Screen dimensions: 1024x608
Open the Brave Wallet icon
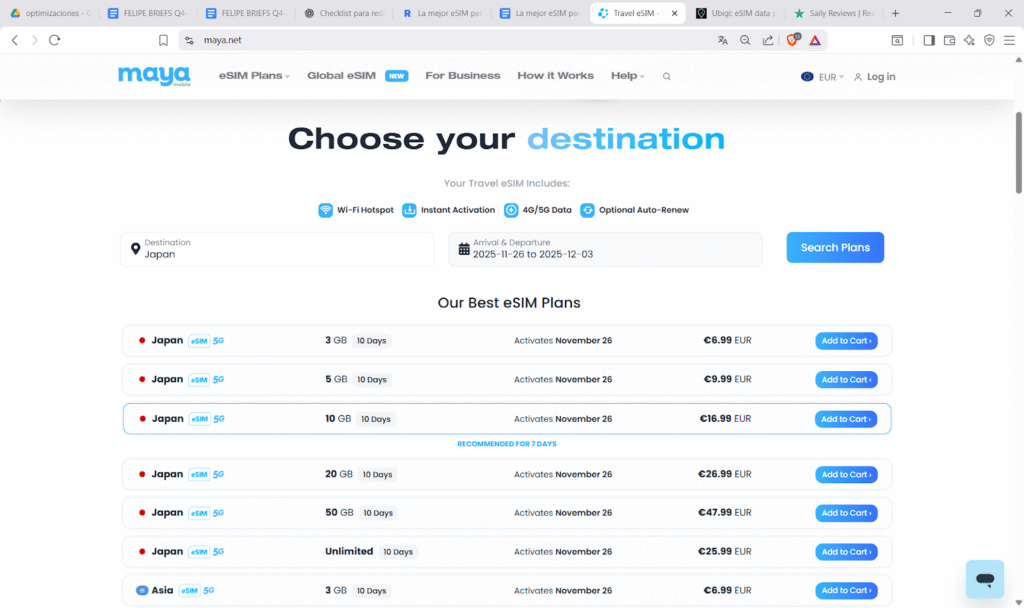(949, 40)
